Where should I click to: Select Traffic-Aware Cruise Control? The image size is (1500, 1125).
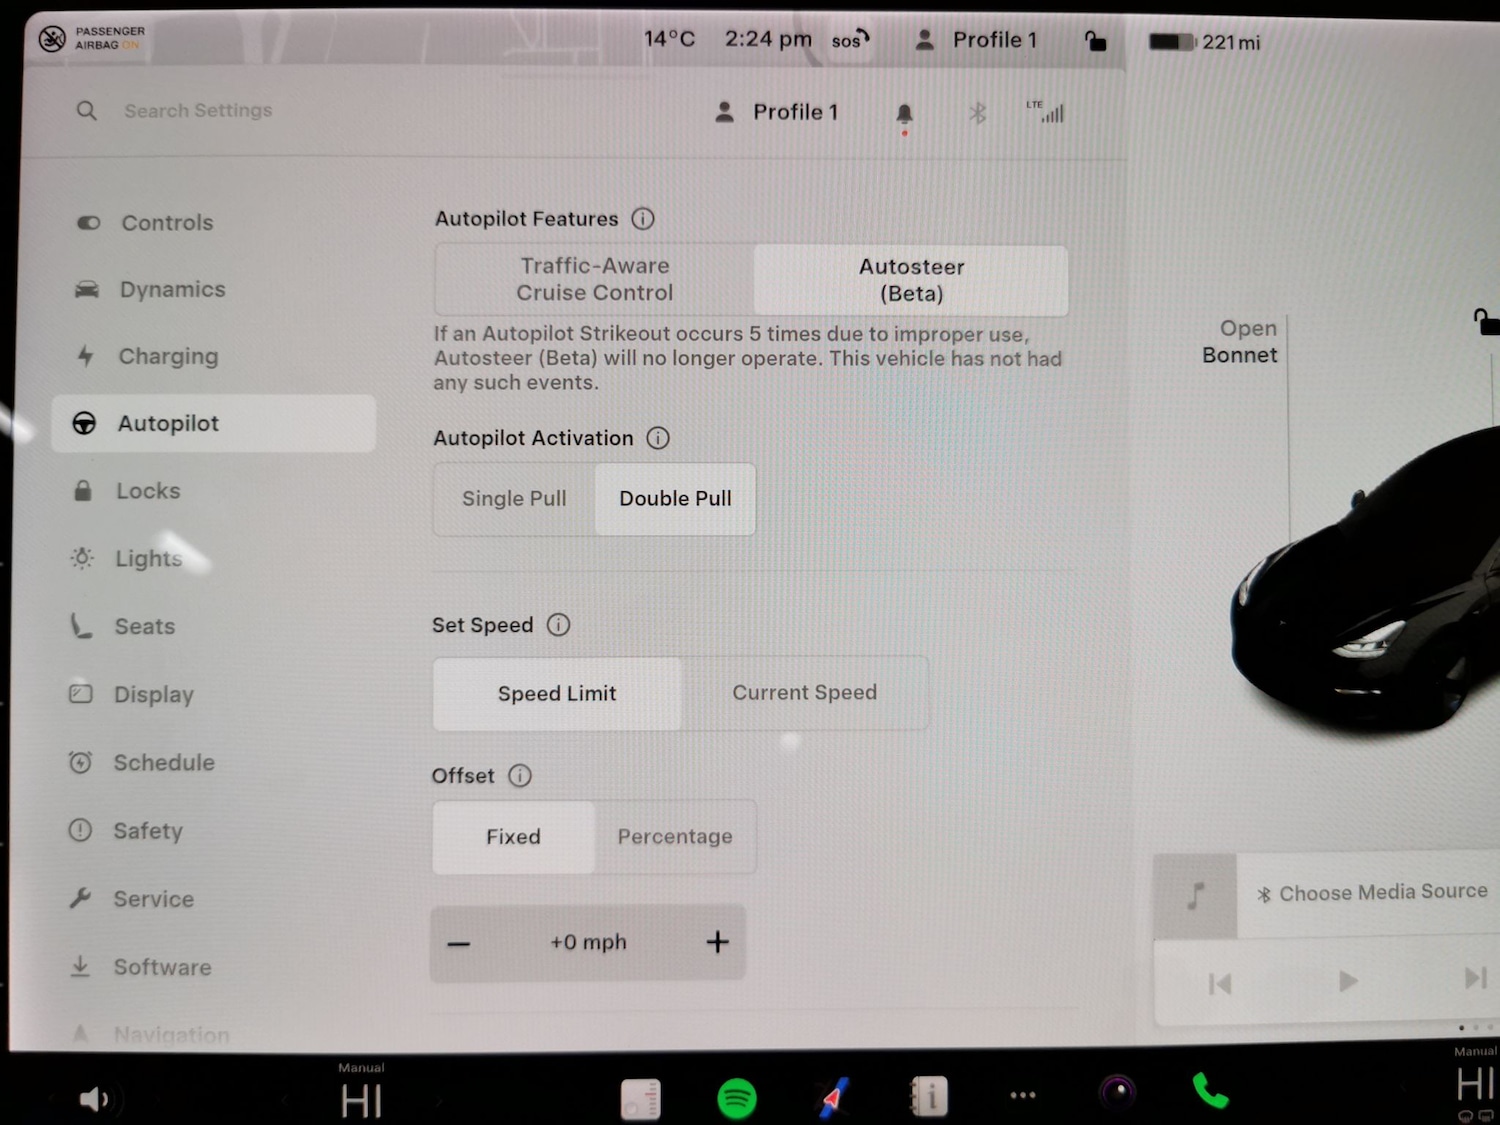tap(594, 280)
